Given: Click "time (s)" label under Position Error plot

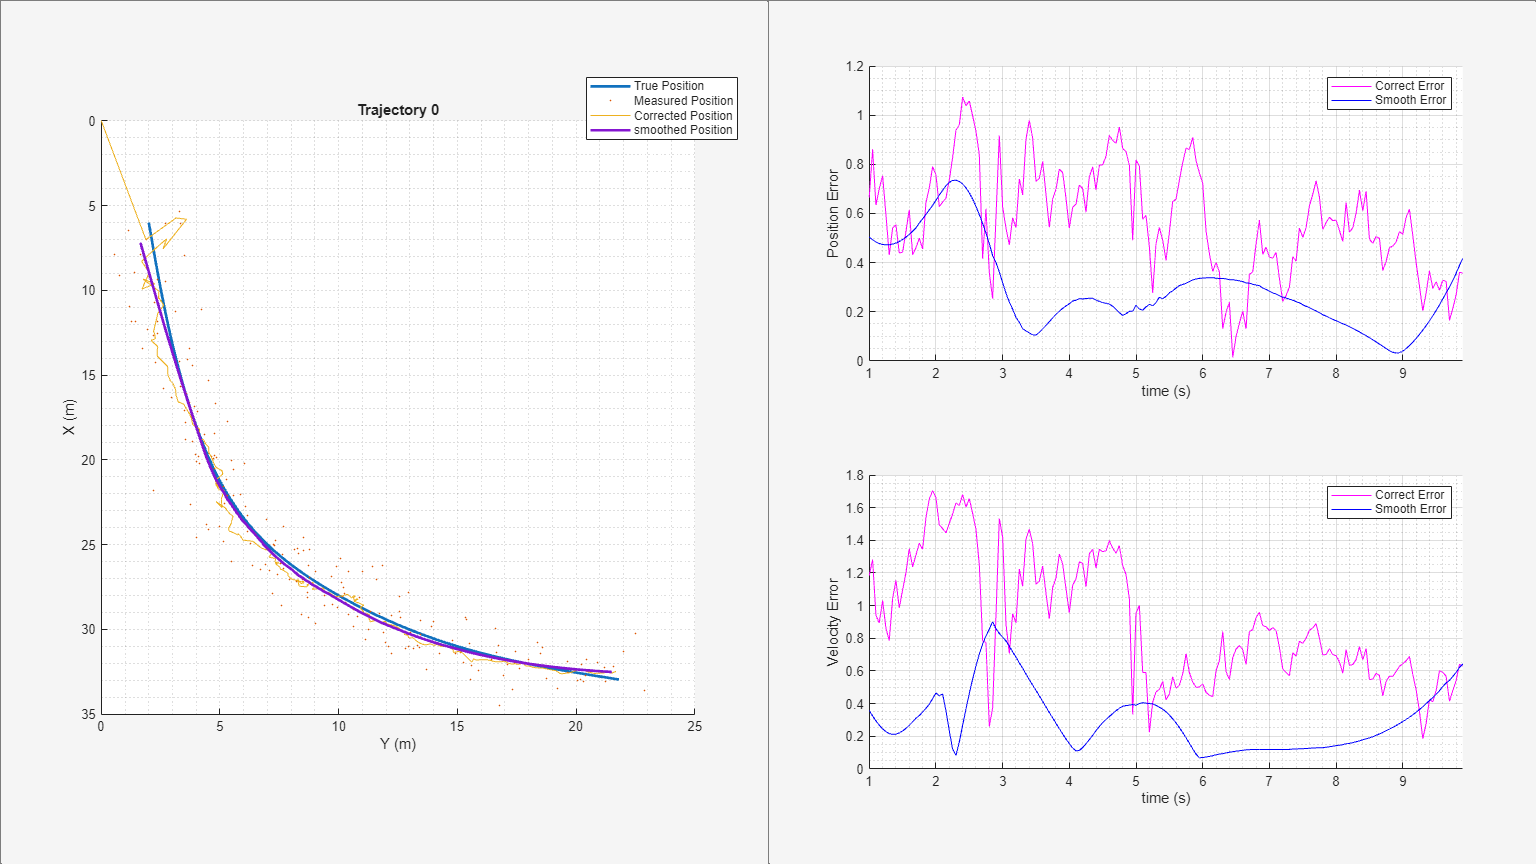Looking at the screenshot, I should click(1166, 391).
